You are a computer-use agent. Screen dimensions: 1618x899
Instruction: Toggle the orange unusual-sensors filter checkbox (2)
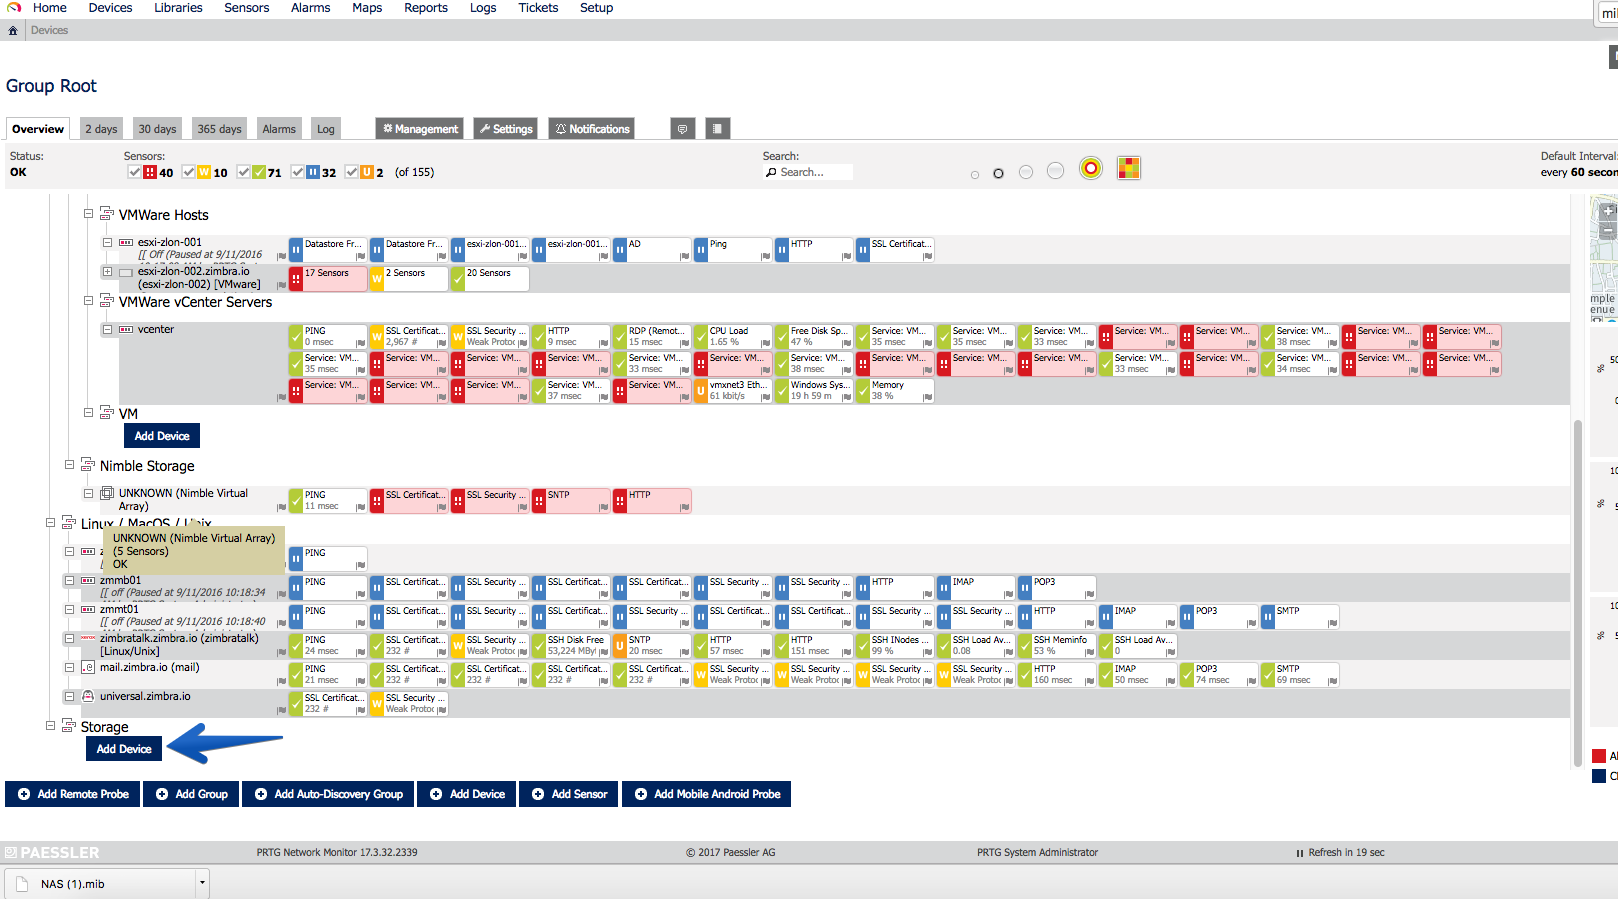click(351, 172)
